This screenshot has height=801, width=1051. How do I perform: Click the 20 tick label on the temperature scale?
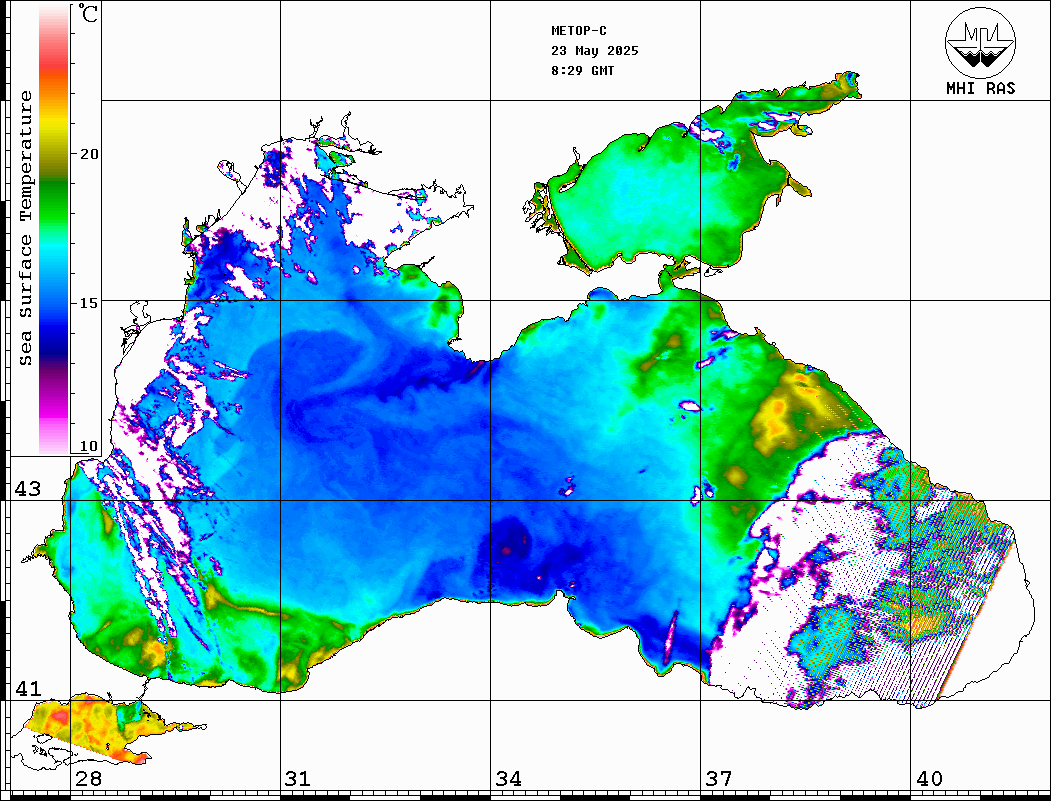coord(89,154)
